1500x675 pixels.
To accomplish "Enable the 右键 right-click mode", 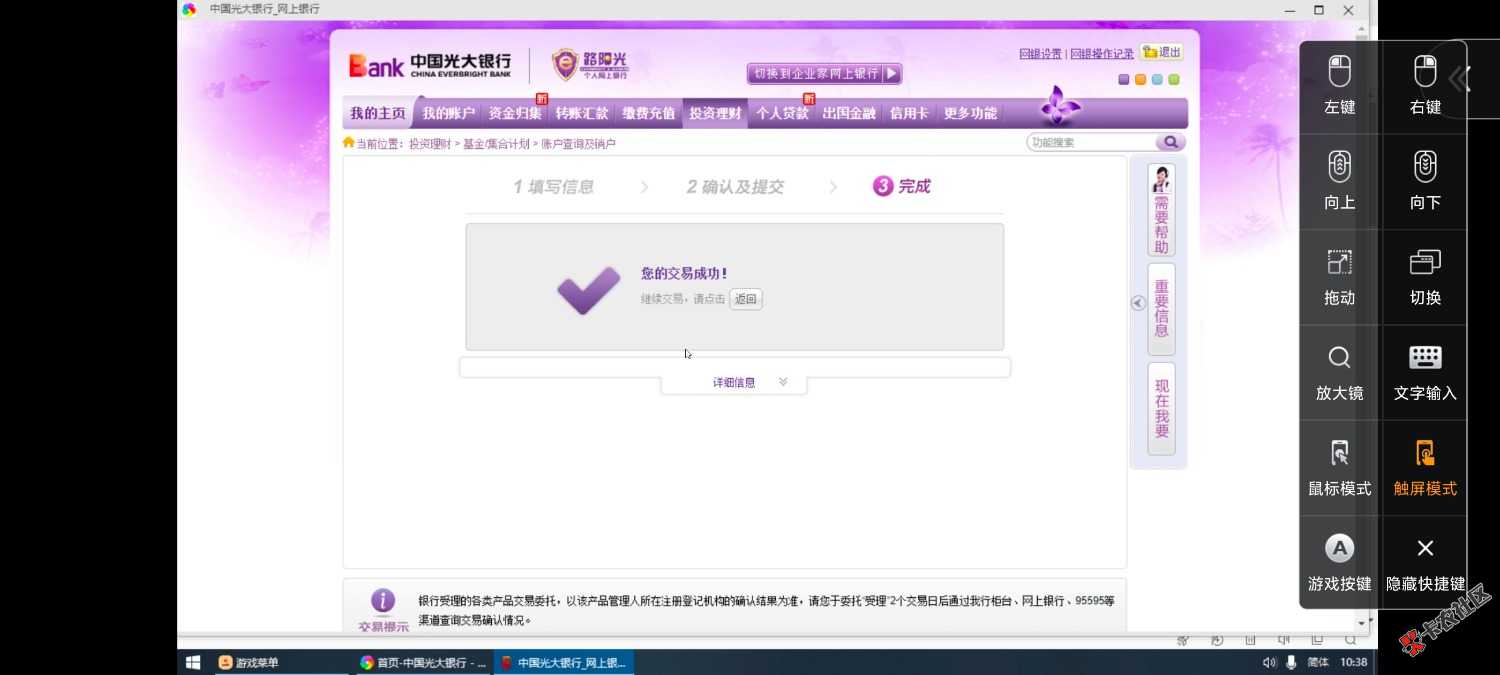I will 1424,85.
